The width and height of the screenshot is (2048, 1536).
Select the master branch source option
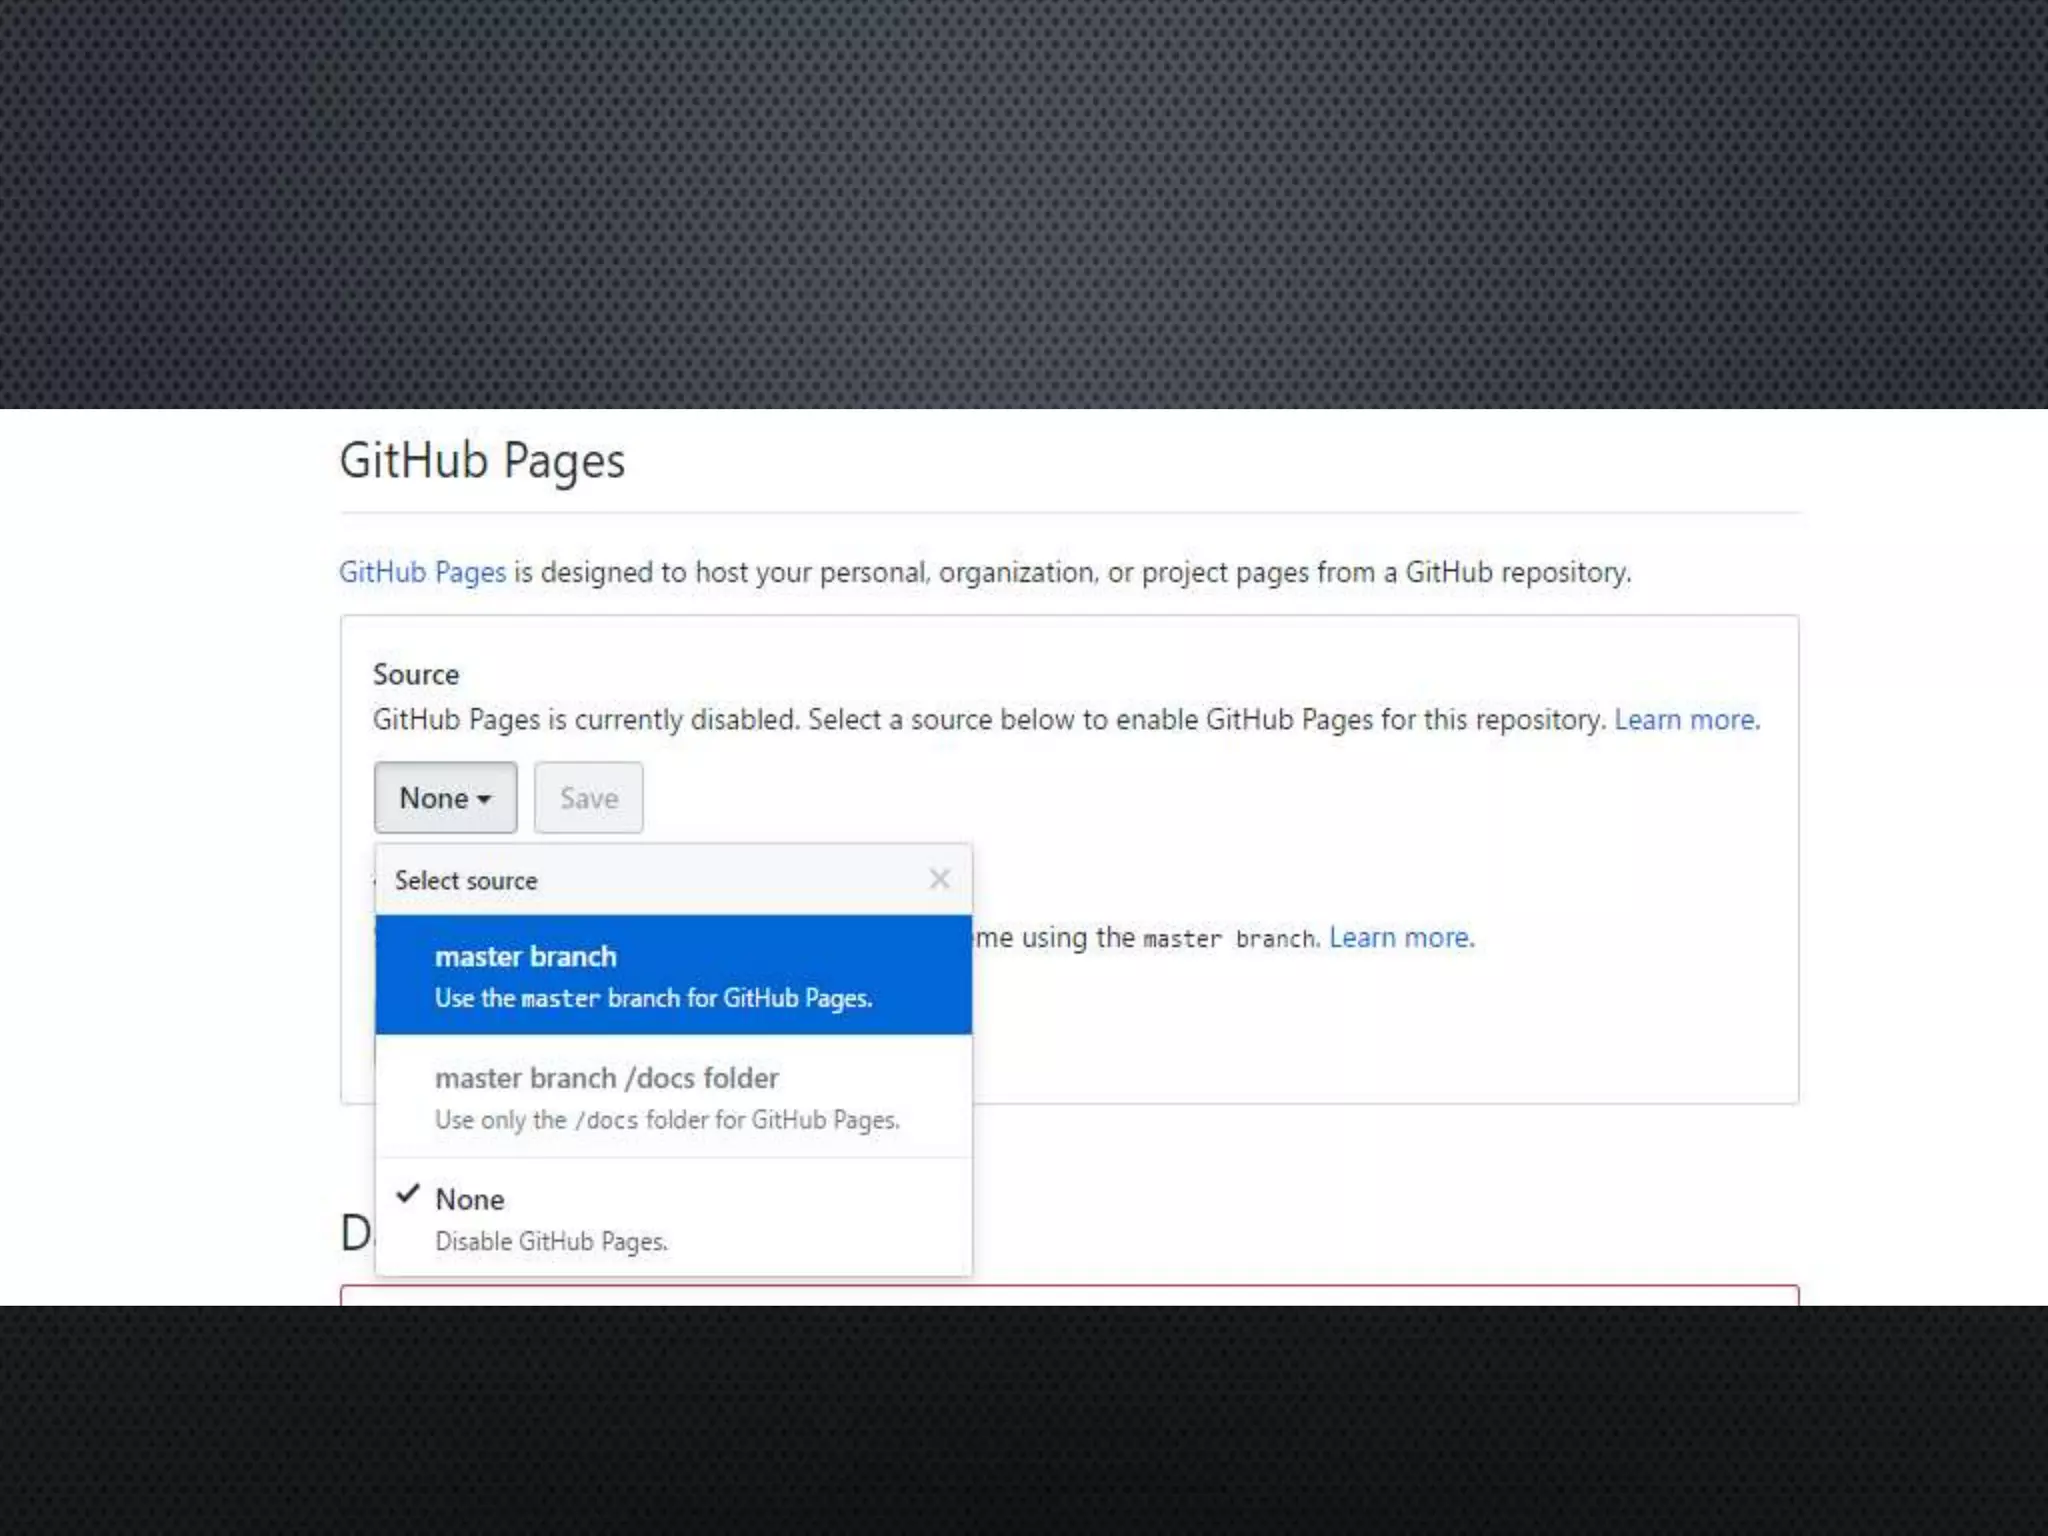point(526,956)
